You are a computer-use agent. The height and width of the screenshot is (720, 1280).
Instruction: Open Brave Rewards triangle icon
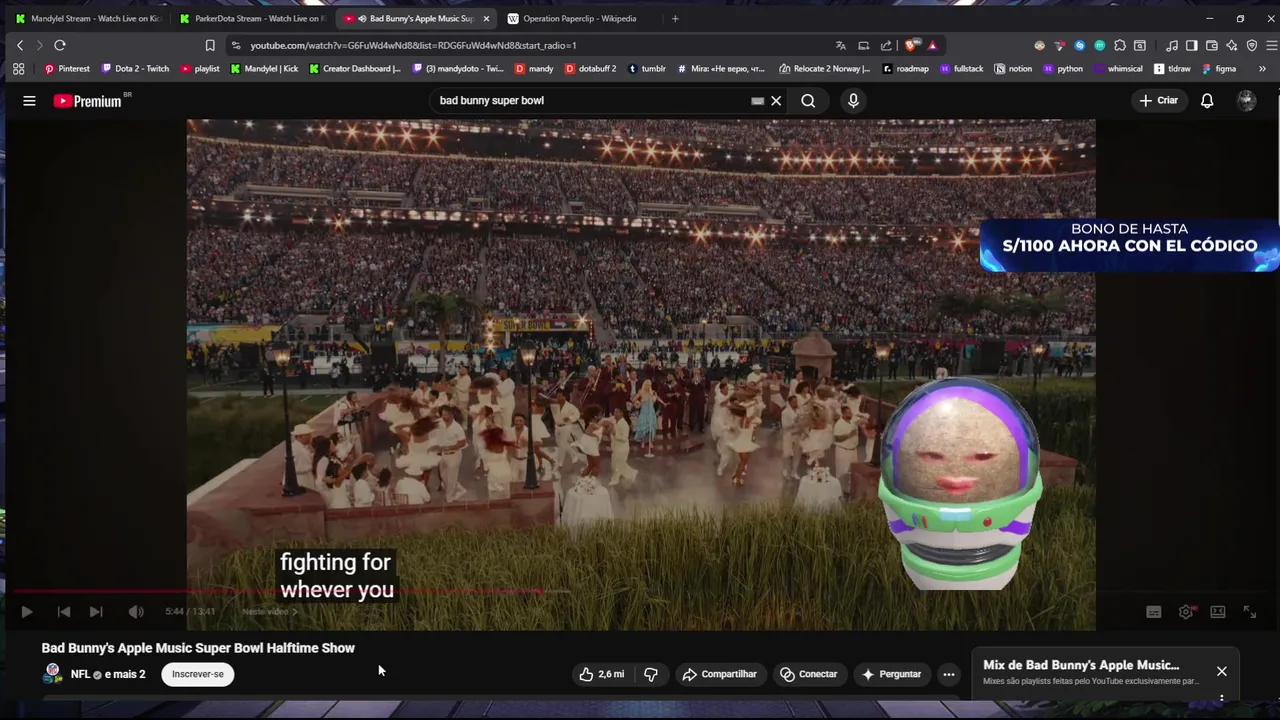click(932, 45)
